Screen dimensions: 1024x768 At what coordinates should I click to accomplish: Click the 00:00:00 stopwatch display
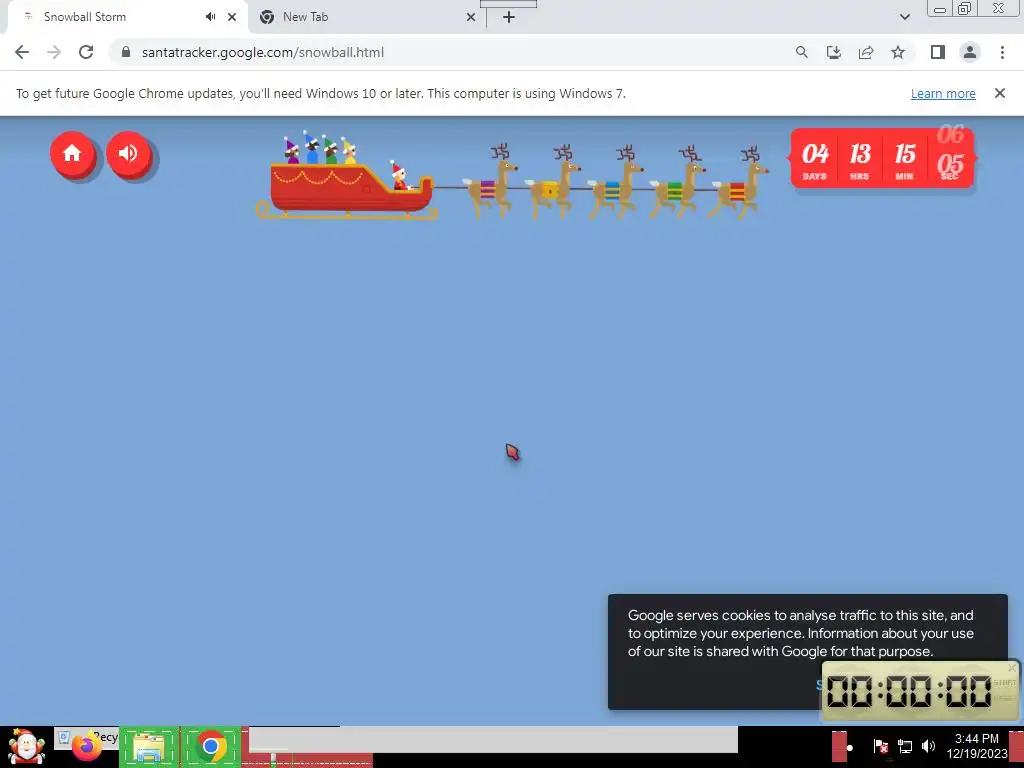tap(909, 691)
